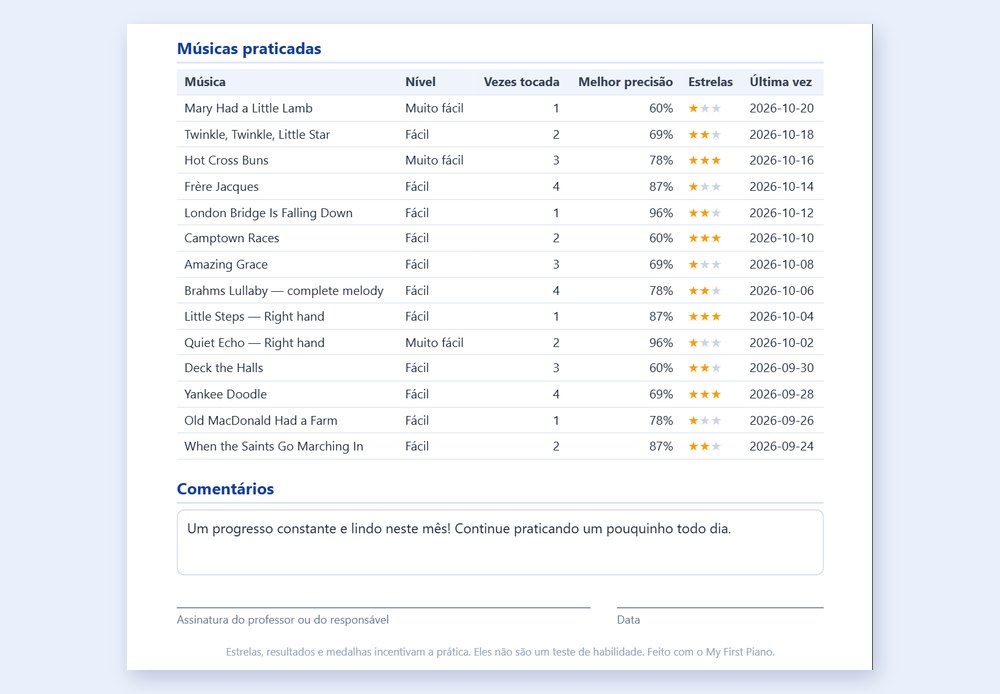Select the star rating for Old MacDonald Had a Farm
Image resolution: width=1000 pixels, height=694 pixels.
coord(705,420)
